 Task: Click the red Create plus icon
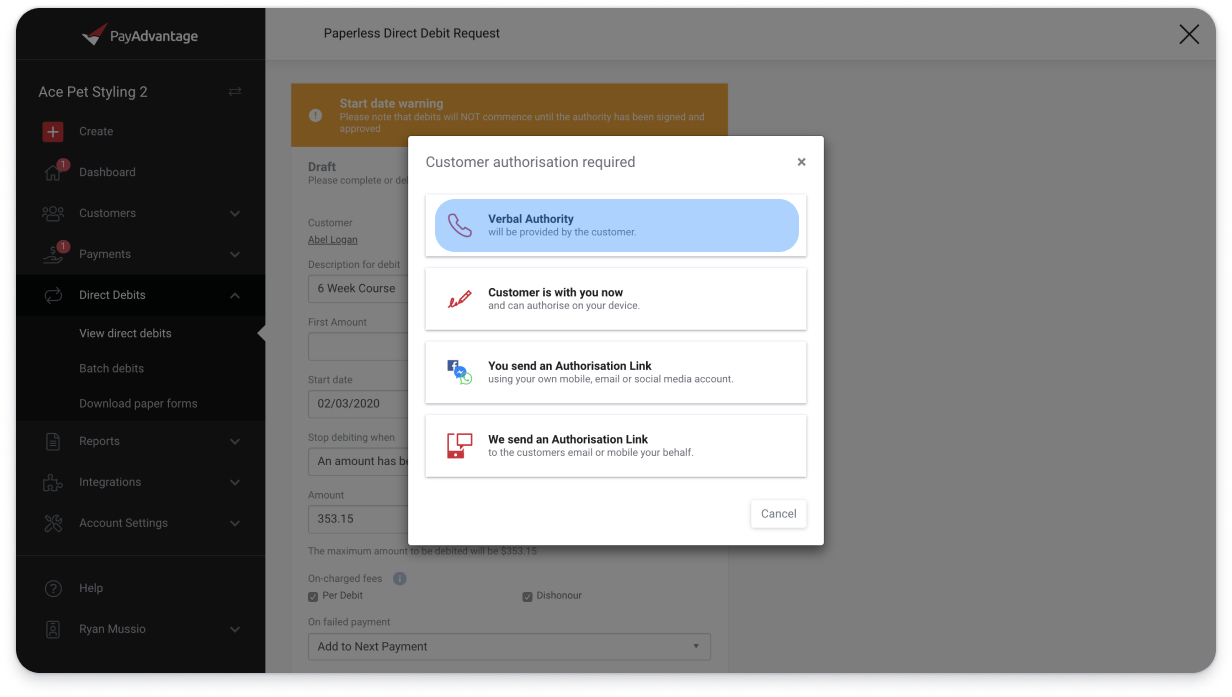click(53, 131)
